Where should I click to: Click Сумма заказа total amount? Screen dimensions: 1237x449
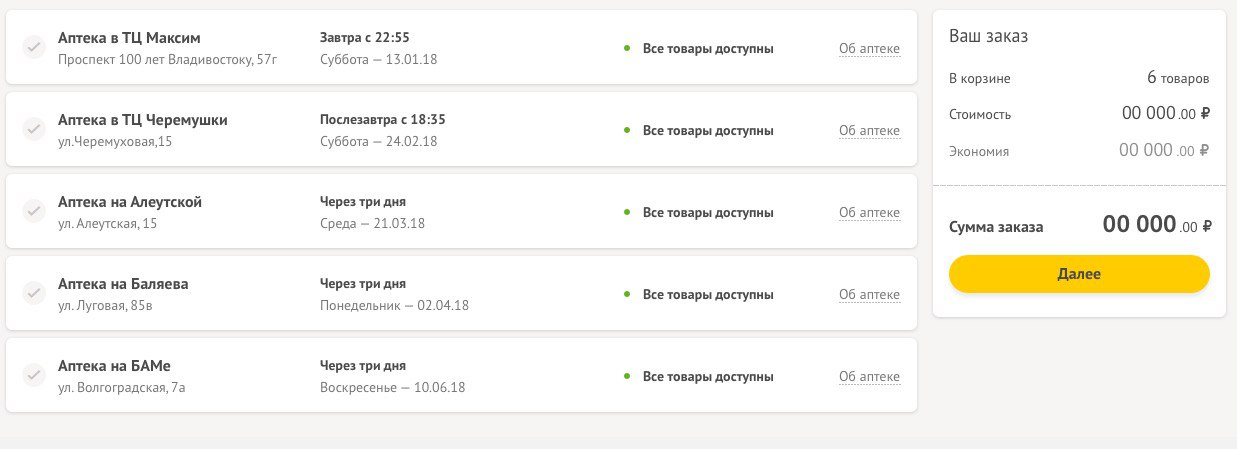click(x=1157, y=225)
